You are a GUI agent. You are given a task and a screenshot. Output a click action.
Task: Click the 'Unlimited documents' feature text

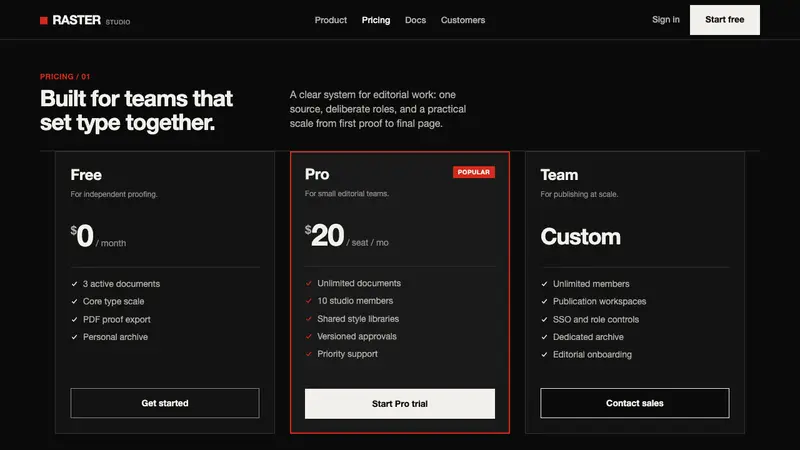tap(359, 283)
